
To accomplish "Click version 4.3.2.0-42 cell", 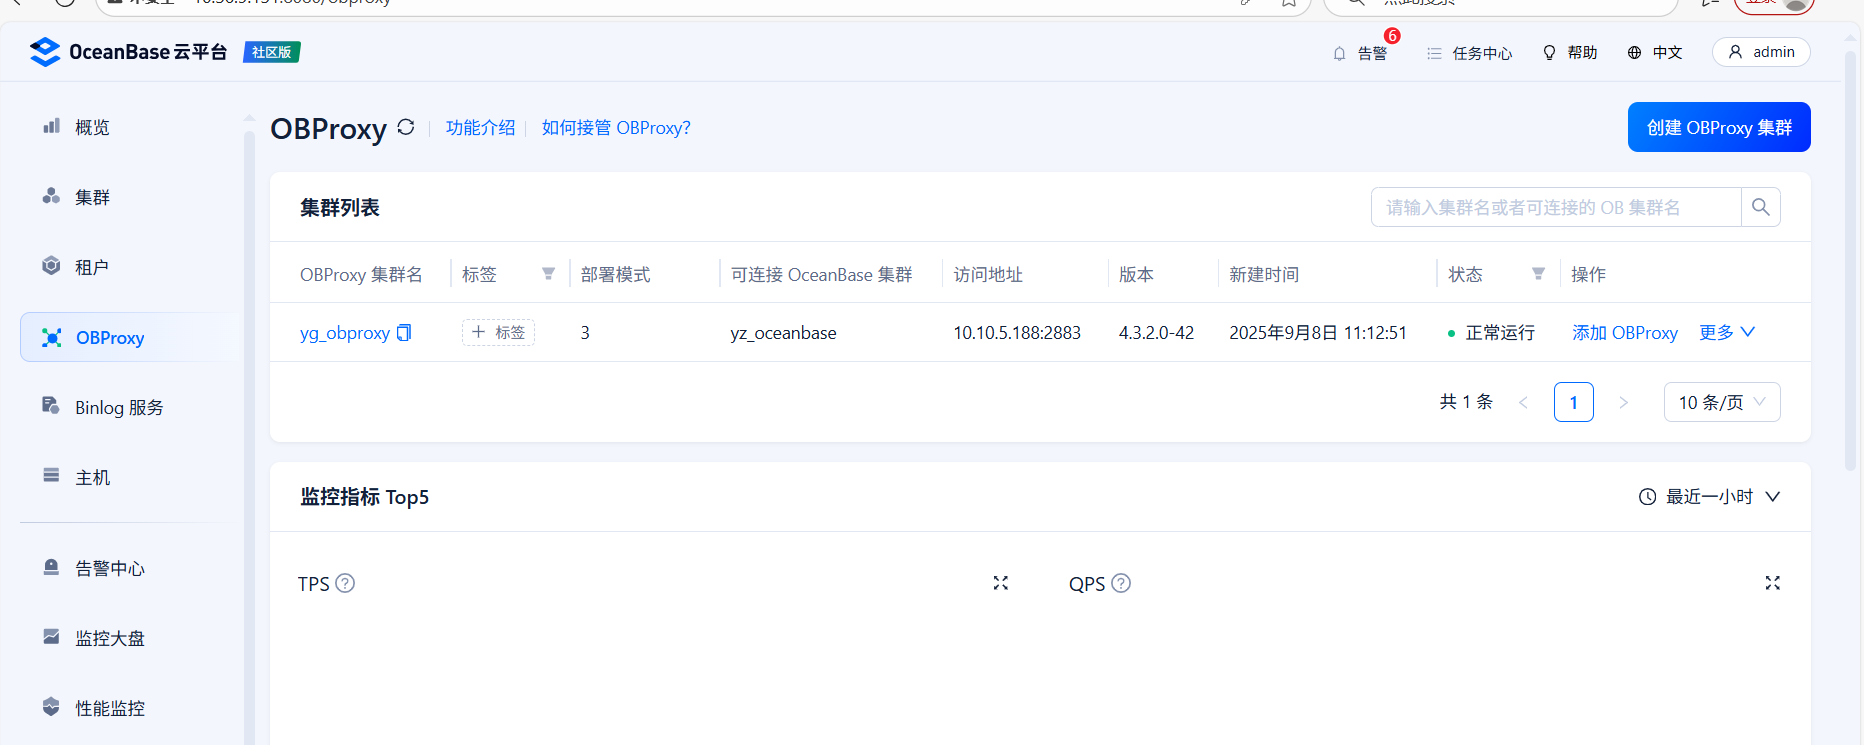I will [1156, 333].
